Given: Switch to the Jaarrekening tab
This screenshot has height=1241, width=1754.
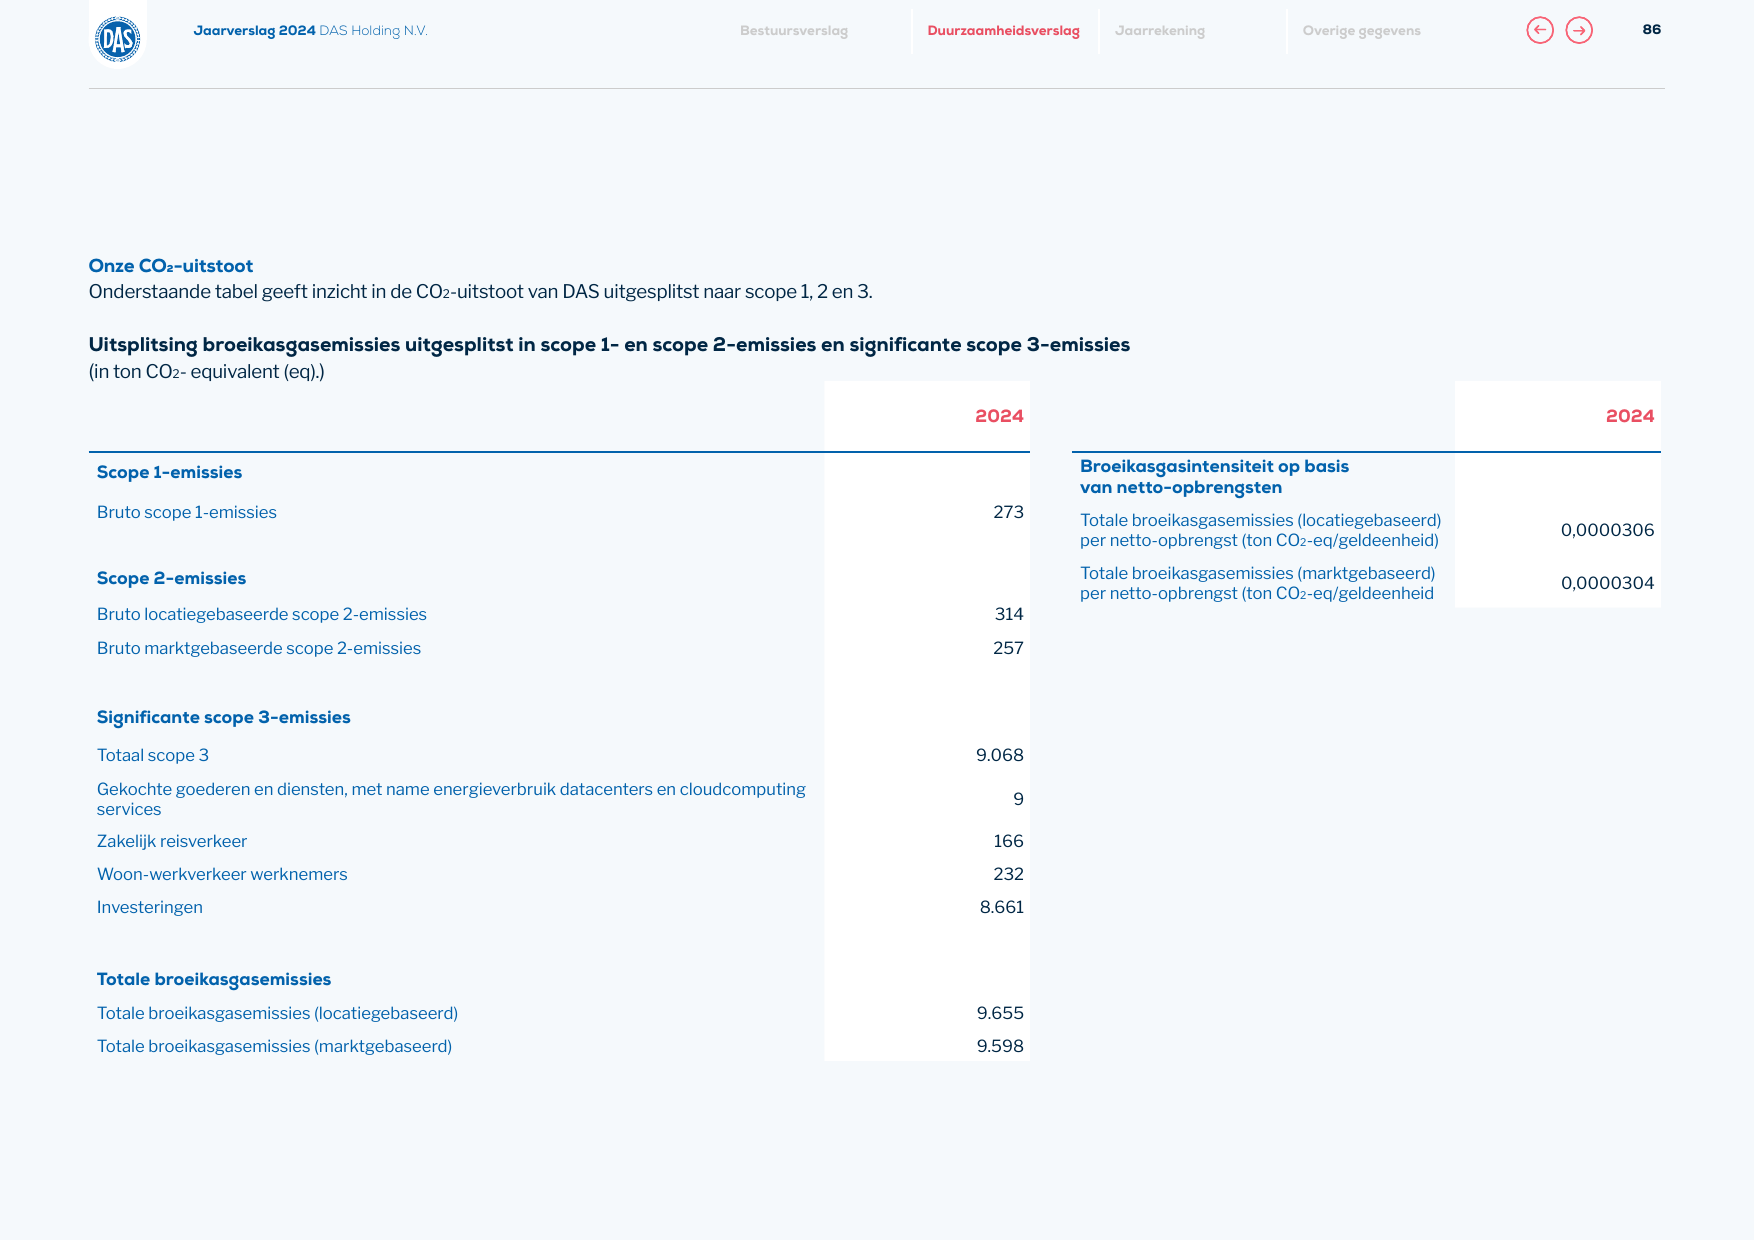Looking at the screenshot, I should [x=1160, y=31].
